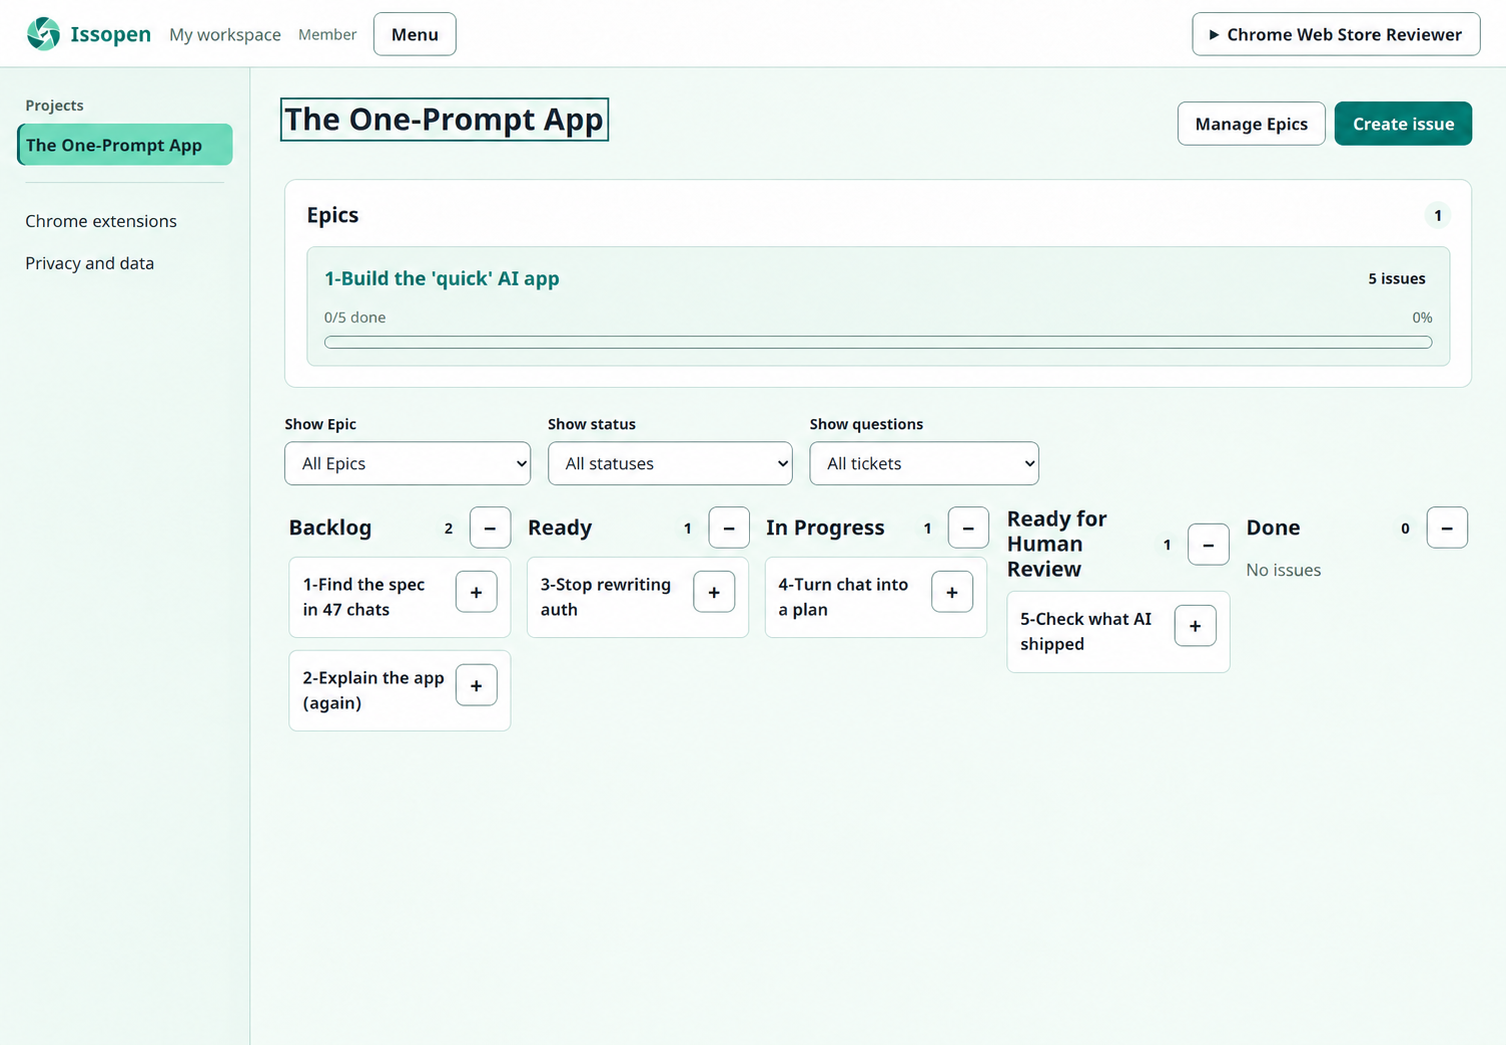Click the epic progress bar

[878, 342]
